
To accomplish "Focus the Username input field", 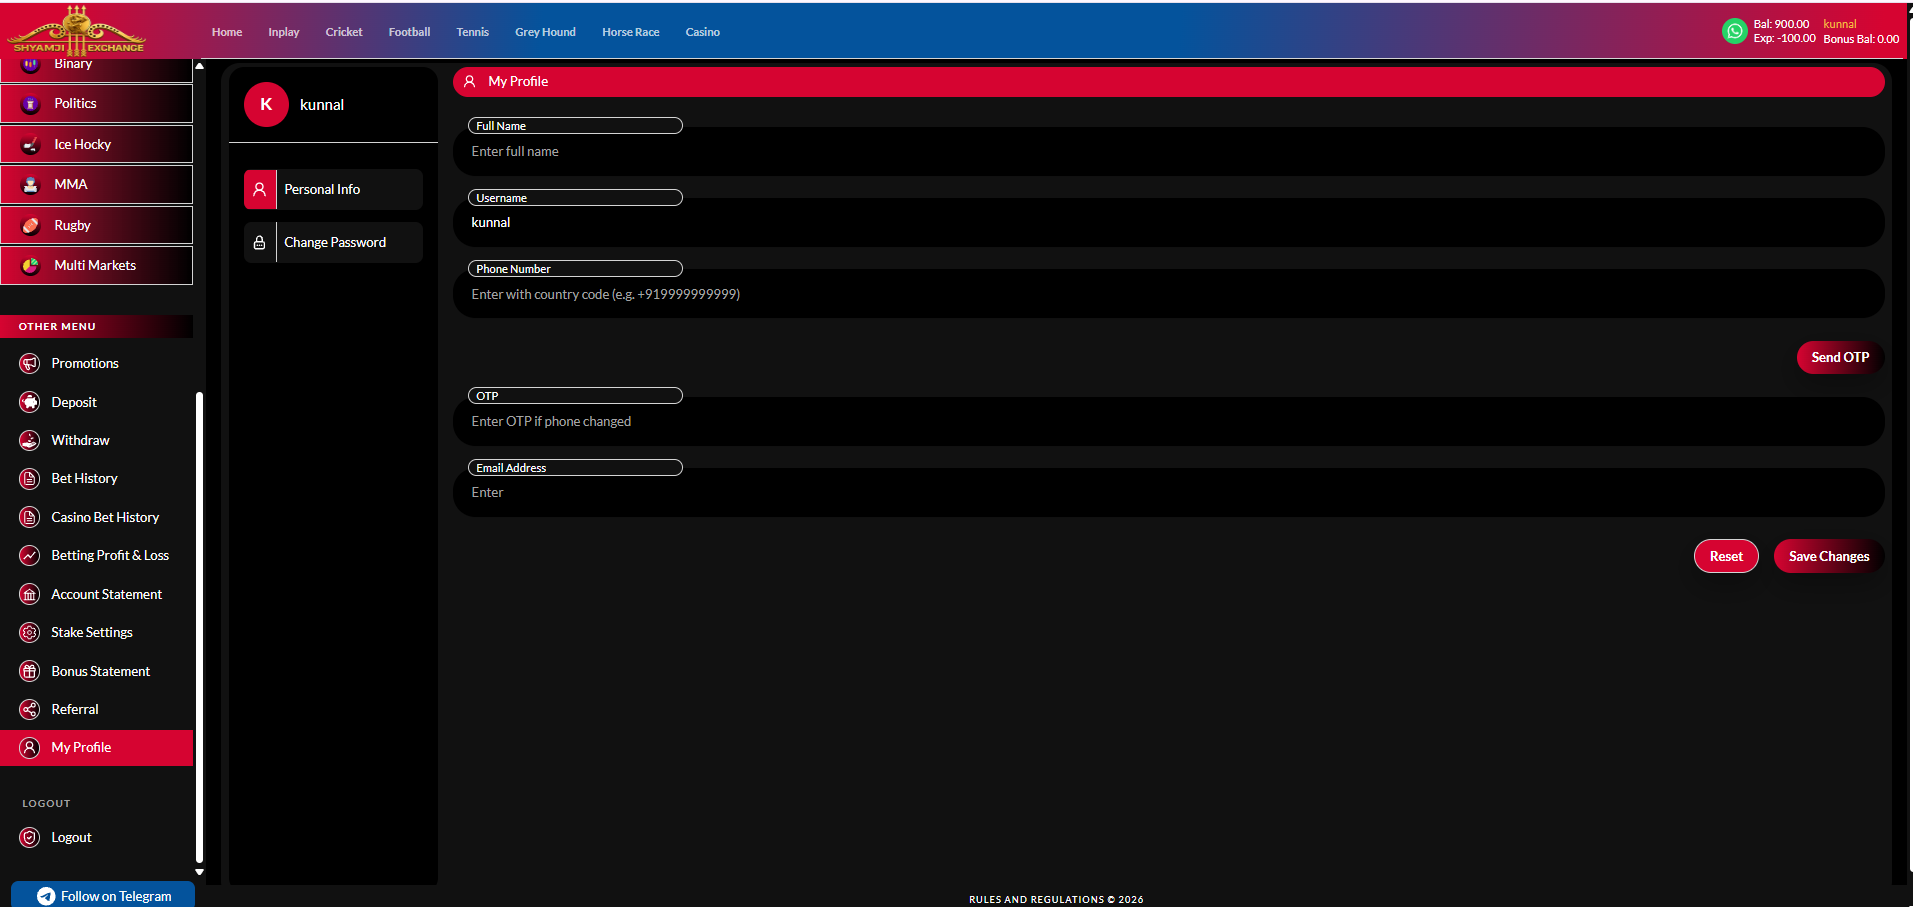I will pos(1169,222).
